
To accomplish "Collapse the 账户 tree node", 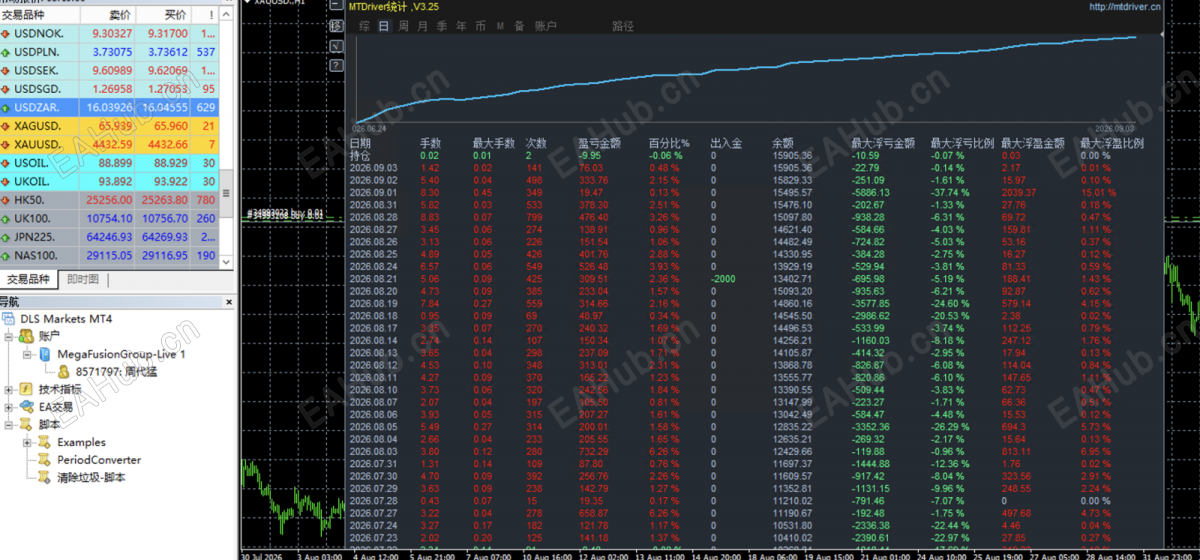I will 8,337.
